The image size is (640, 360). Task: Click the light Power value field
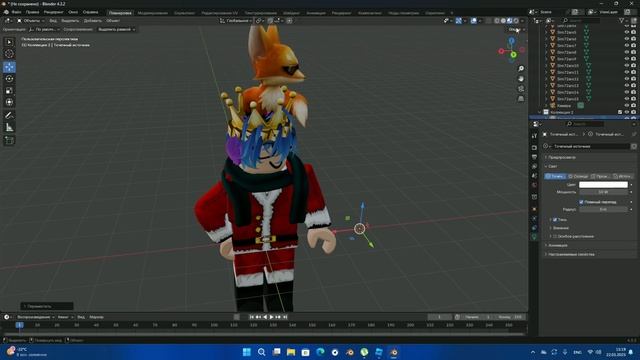pyautogui.click(x=603, y=192)
